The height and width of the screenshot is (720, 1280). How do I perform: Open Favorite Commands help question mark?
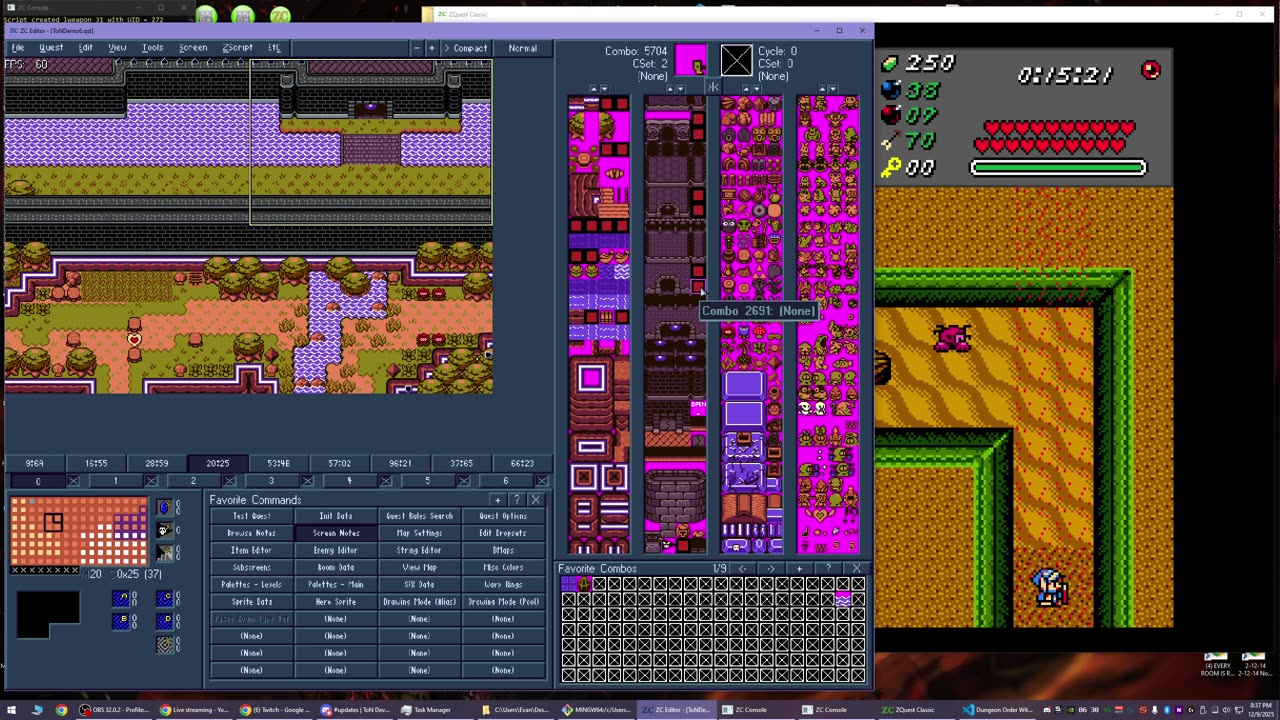(x=516, y=500)
